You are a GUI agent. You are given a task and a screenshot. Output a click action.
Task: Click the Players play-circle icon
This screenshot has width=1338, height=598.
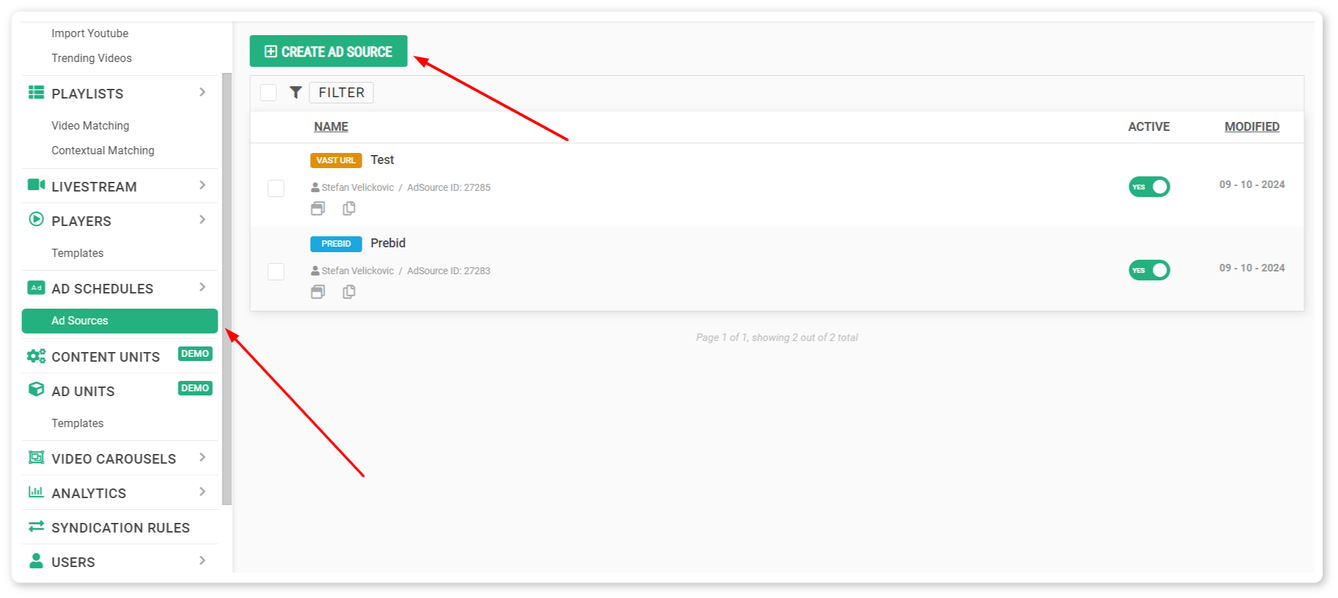[36, 220]
